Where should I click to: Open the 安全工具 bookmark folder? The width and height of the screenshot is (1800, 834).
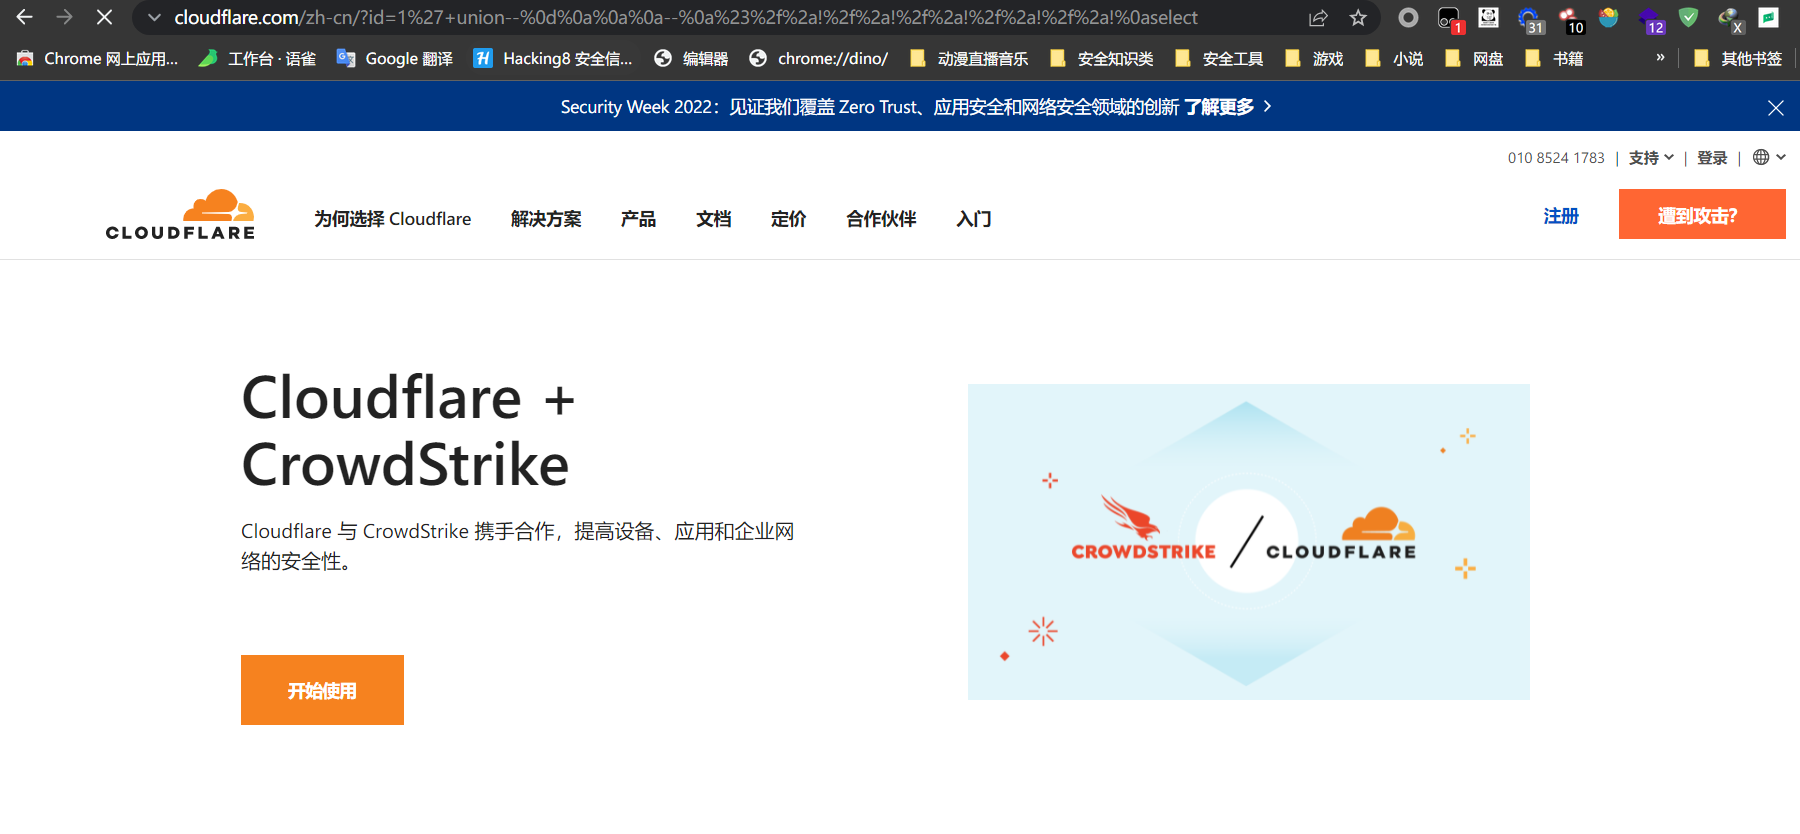(x=1219, y=59)
